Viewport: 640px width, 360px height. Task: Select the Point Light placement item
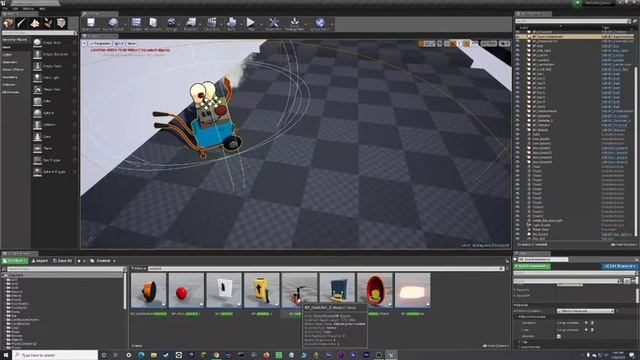55,78
